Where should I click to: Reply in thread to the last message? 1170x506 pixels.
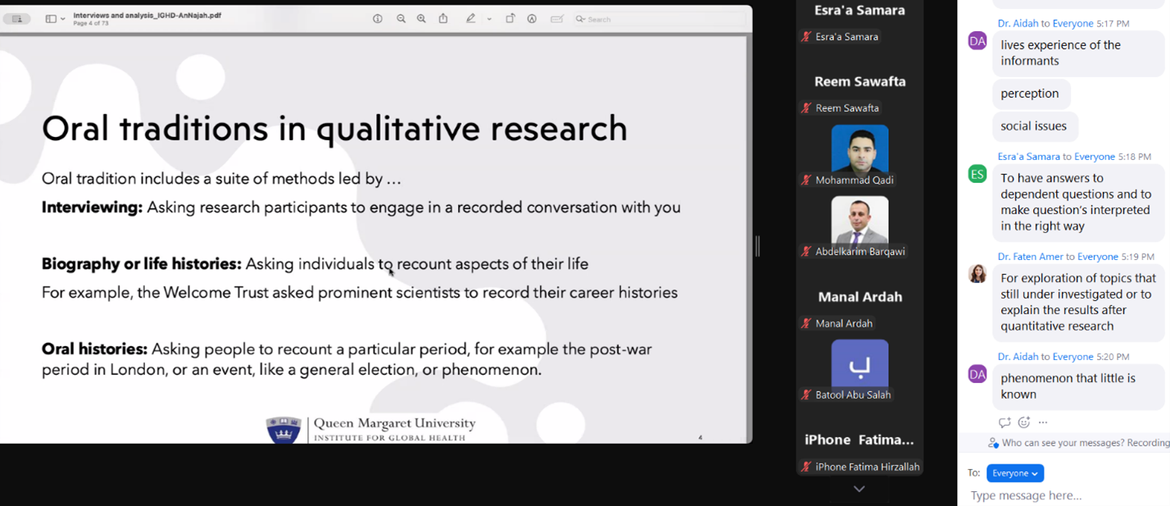click(1004, 422)
